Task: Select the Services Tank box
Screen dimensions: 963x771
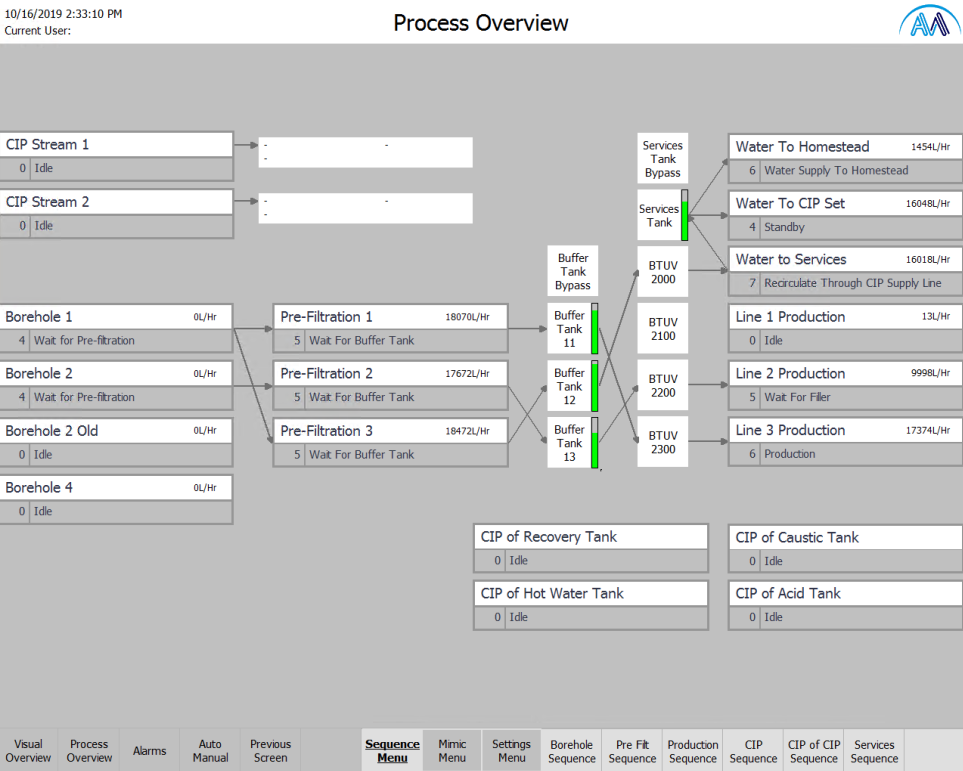Action: (659, 215)
